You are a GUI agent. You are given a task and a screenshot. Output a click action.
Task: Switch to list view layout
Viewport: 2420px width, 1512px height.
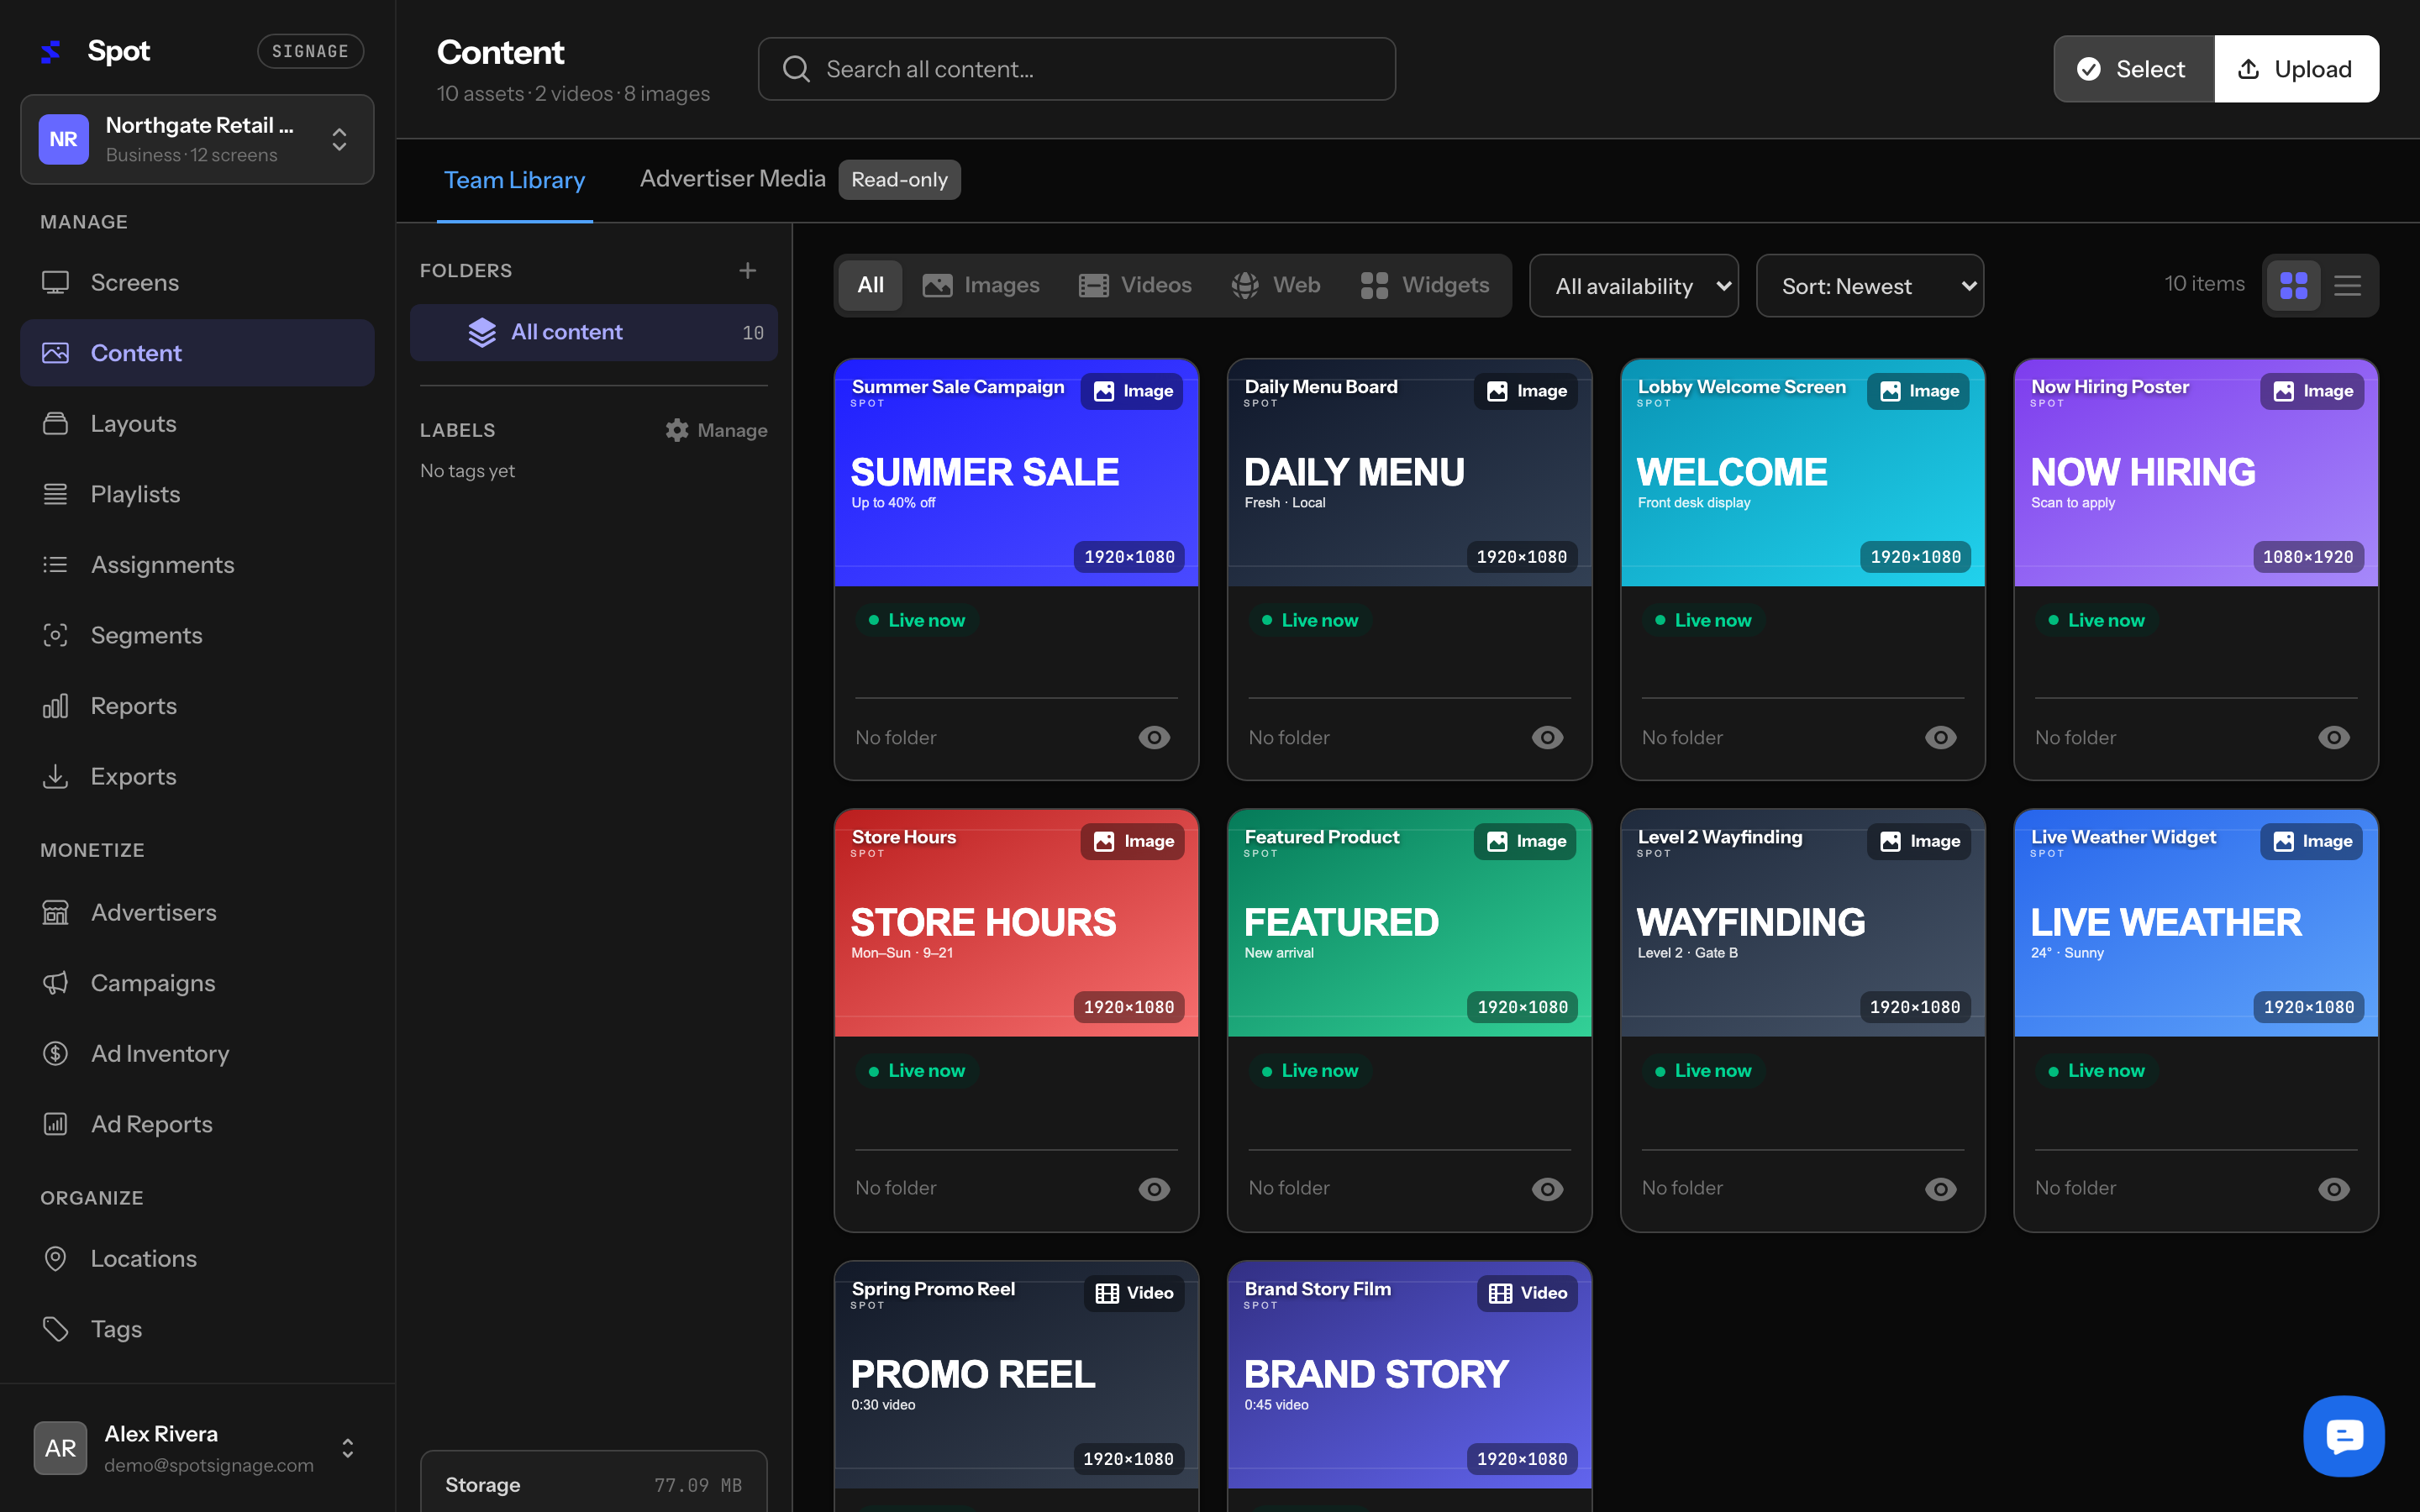2347,286
